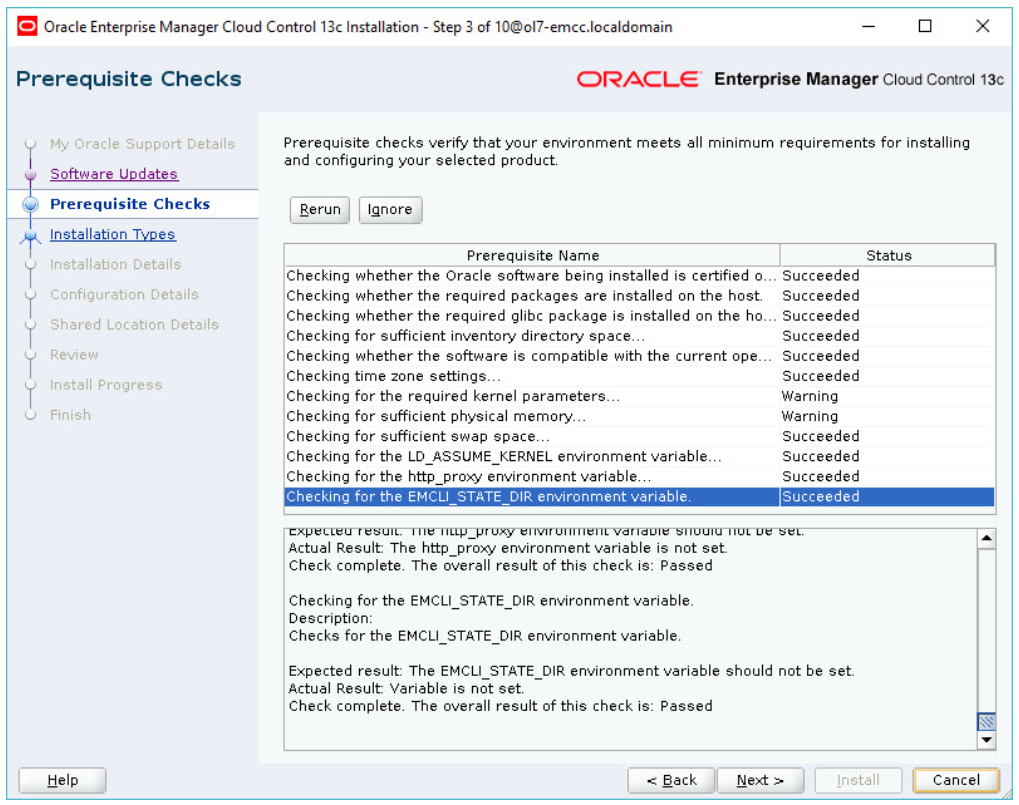Image resolution: width=1019 pixels, height=805 pixels.
Task: Click Installation Details step label
Action: tap(116, 264)
